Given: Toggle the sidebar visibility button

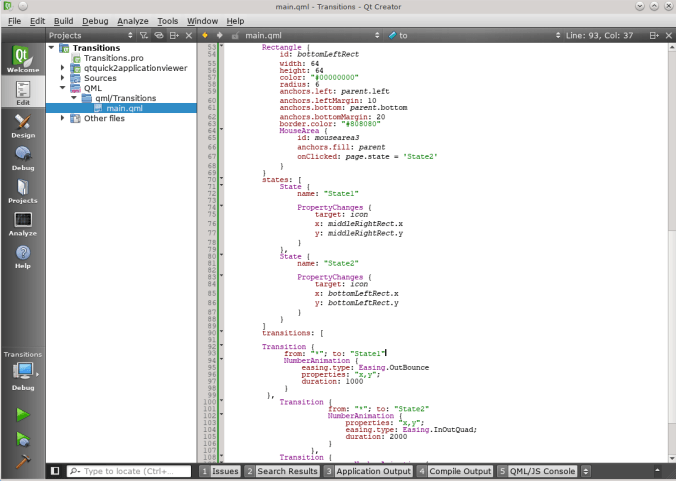Looking at the screenshot, I should tap(55, 470).
